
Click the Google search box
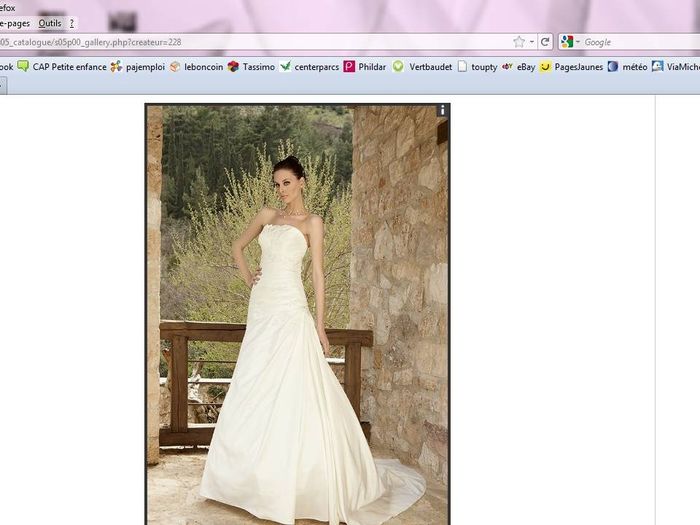click(641, 42)
